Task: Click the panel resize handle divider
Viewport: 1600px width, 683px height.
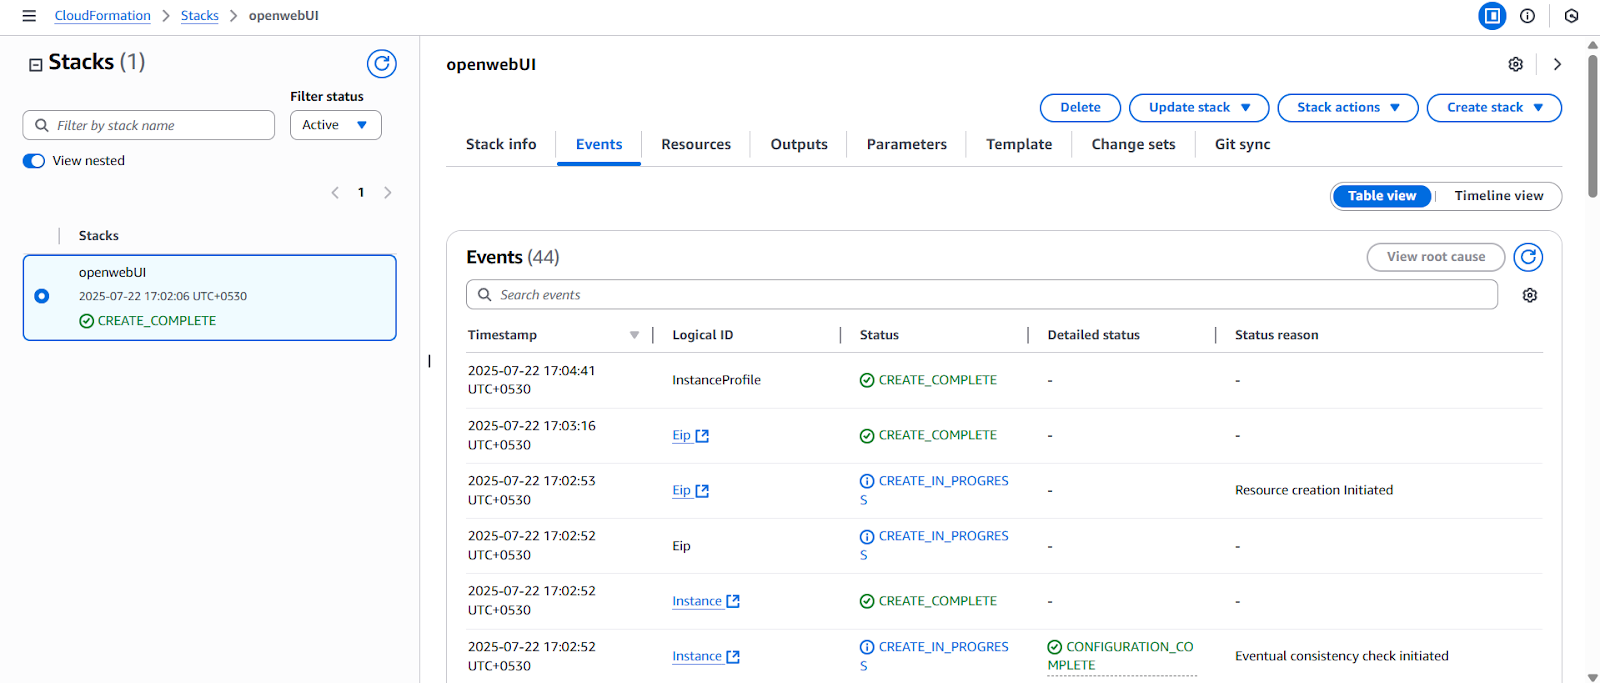Action: [429, 361]
